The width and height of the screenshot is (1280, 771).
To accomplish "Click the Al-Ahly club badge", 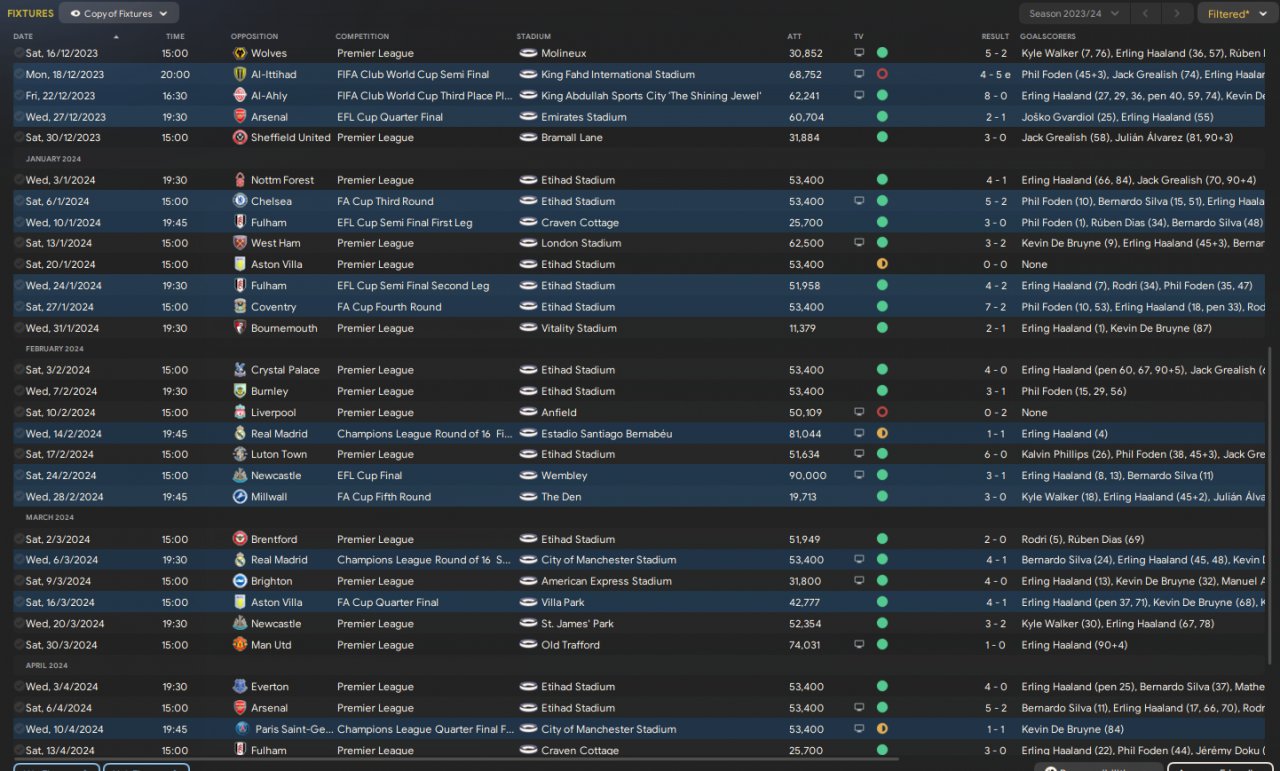I will click(240, 95).
